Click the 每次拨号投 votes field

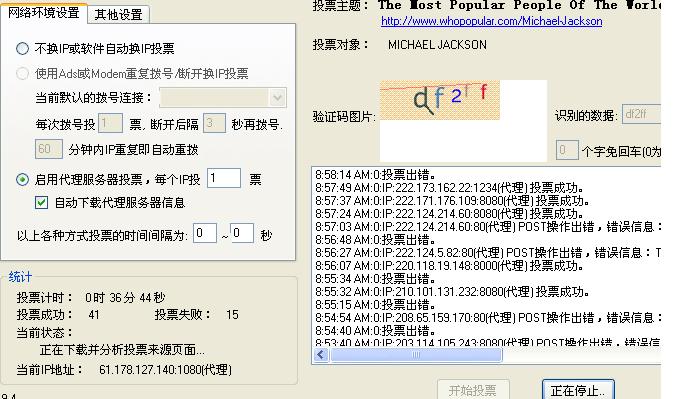coord(110,124)
